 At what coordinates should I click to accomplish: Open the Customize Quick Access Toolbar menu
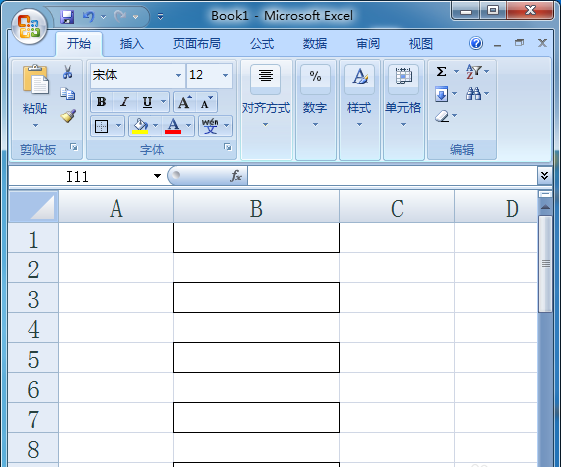160,16
